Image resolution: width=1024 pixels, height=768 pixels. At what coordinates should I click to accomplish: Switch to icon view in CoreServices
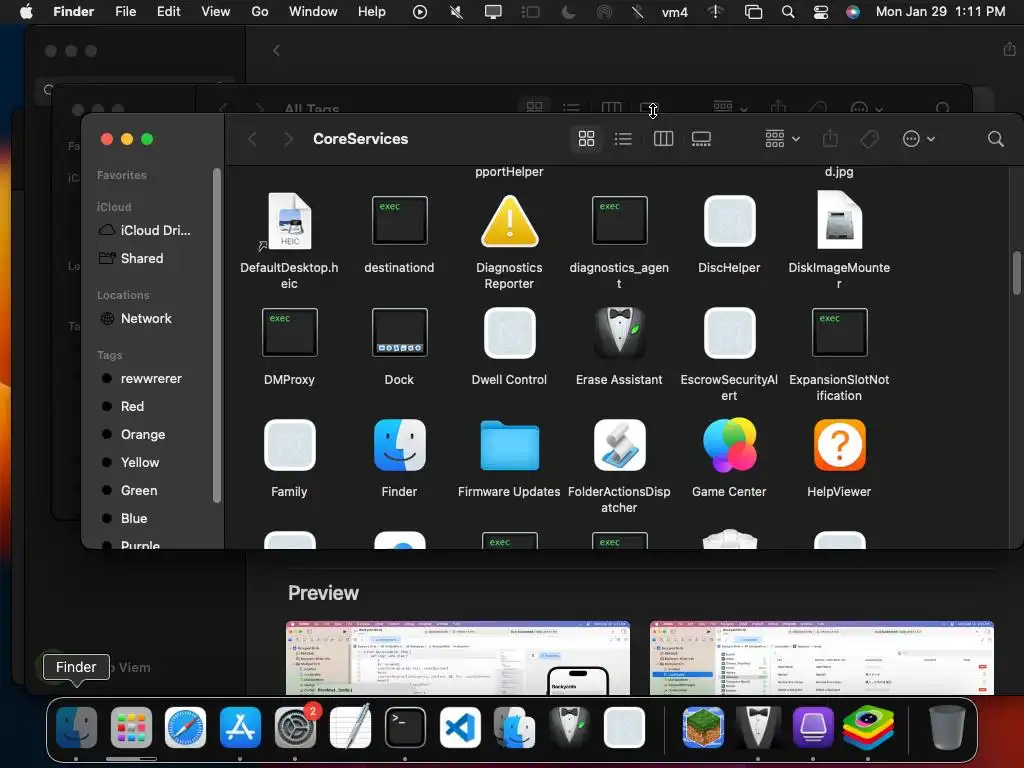pos(586,138)
